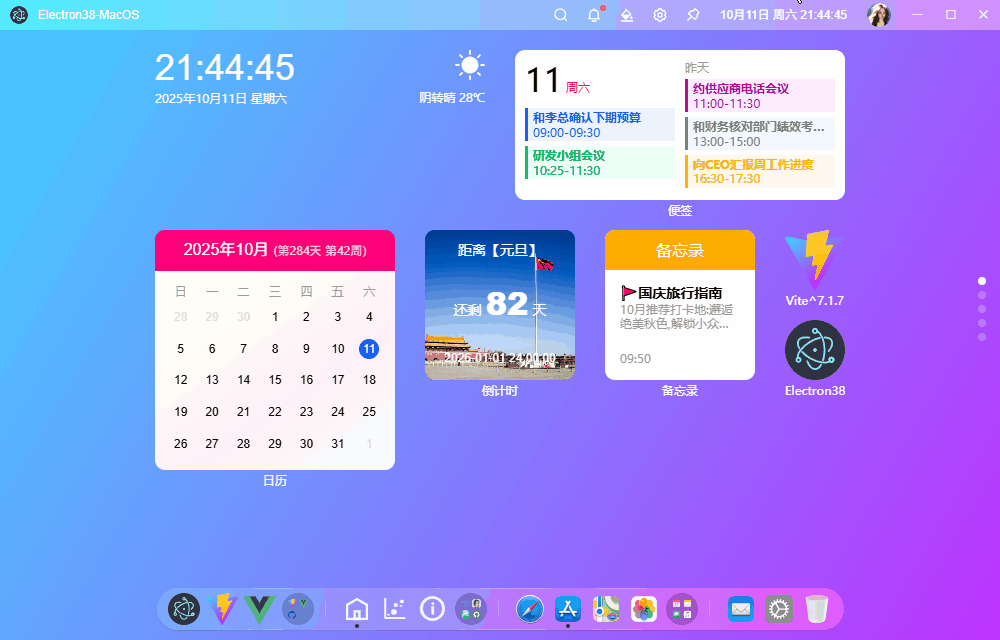
Task: Open the notifications bell with red badge
Action: tap(592, 14)
